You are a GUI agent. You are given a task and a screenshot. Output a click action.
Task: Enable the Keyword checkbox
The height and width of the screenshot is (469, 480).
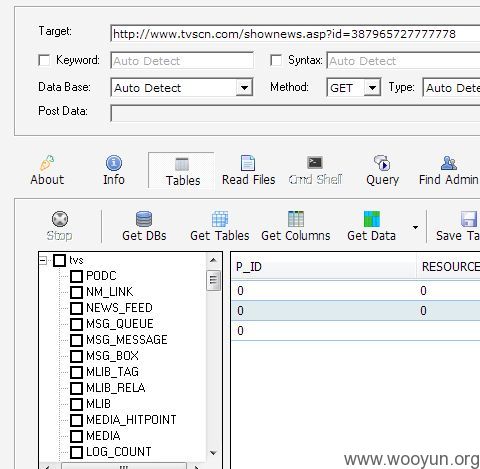point(44,60)
